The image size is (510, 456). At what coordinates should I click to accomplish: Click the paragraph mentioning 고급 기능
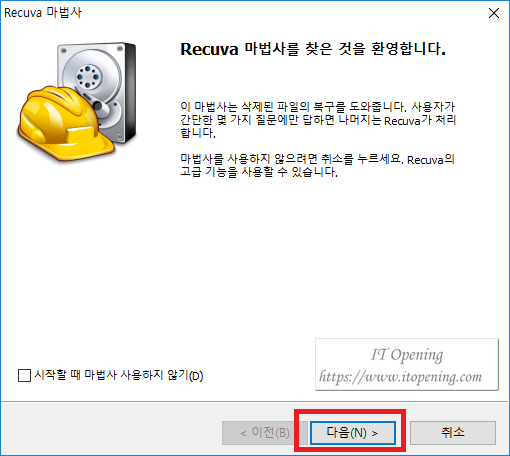click(317, 166)
